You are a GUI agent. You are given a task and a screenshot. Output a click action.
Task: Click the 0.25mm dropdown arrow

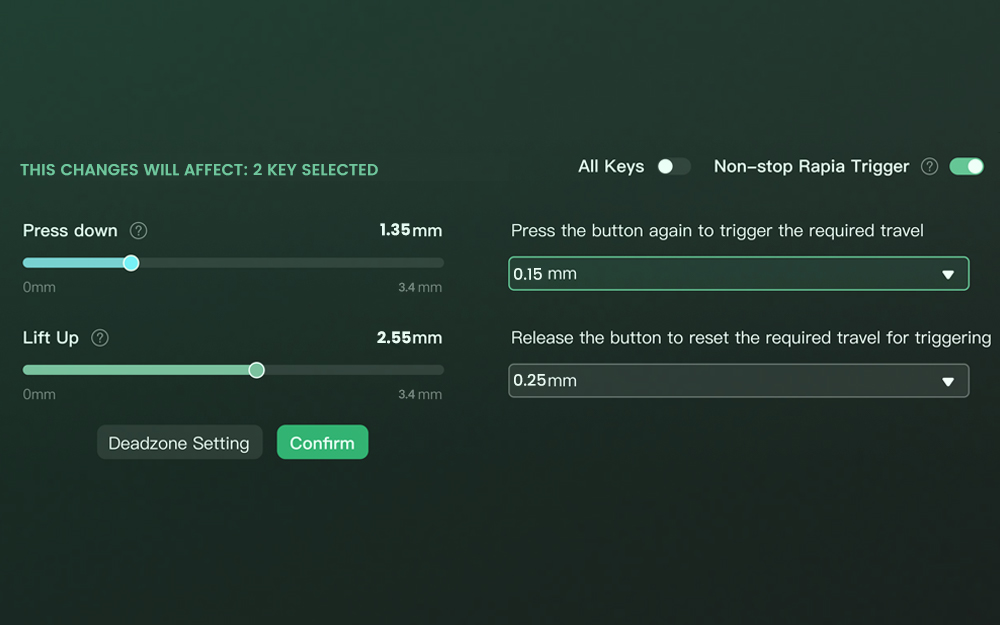click(948, 382)
